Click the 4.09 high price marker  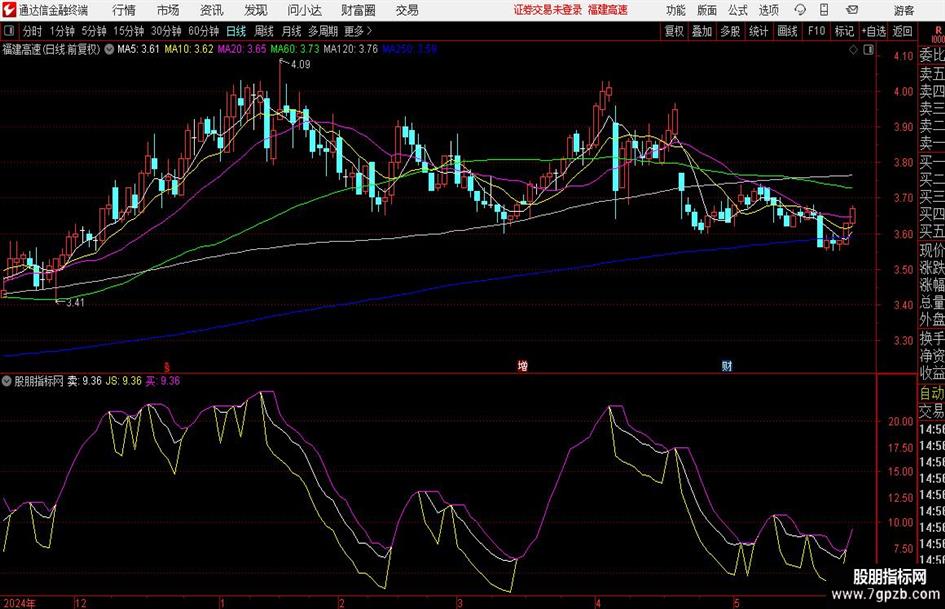(300, 65)
